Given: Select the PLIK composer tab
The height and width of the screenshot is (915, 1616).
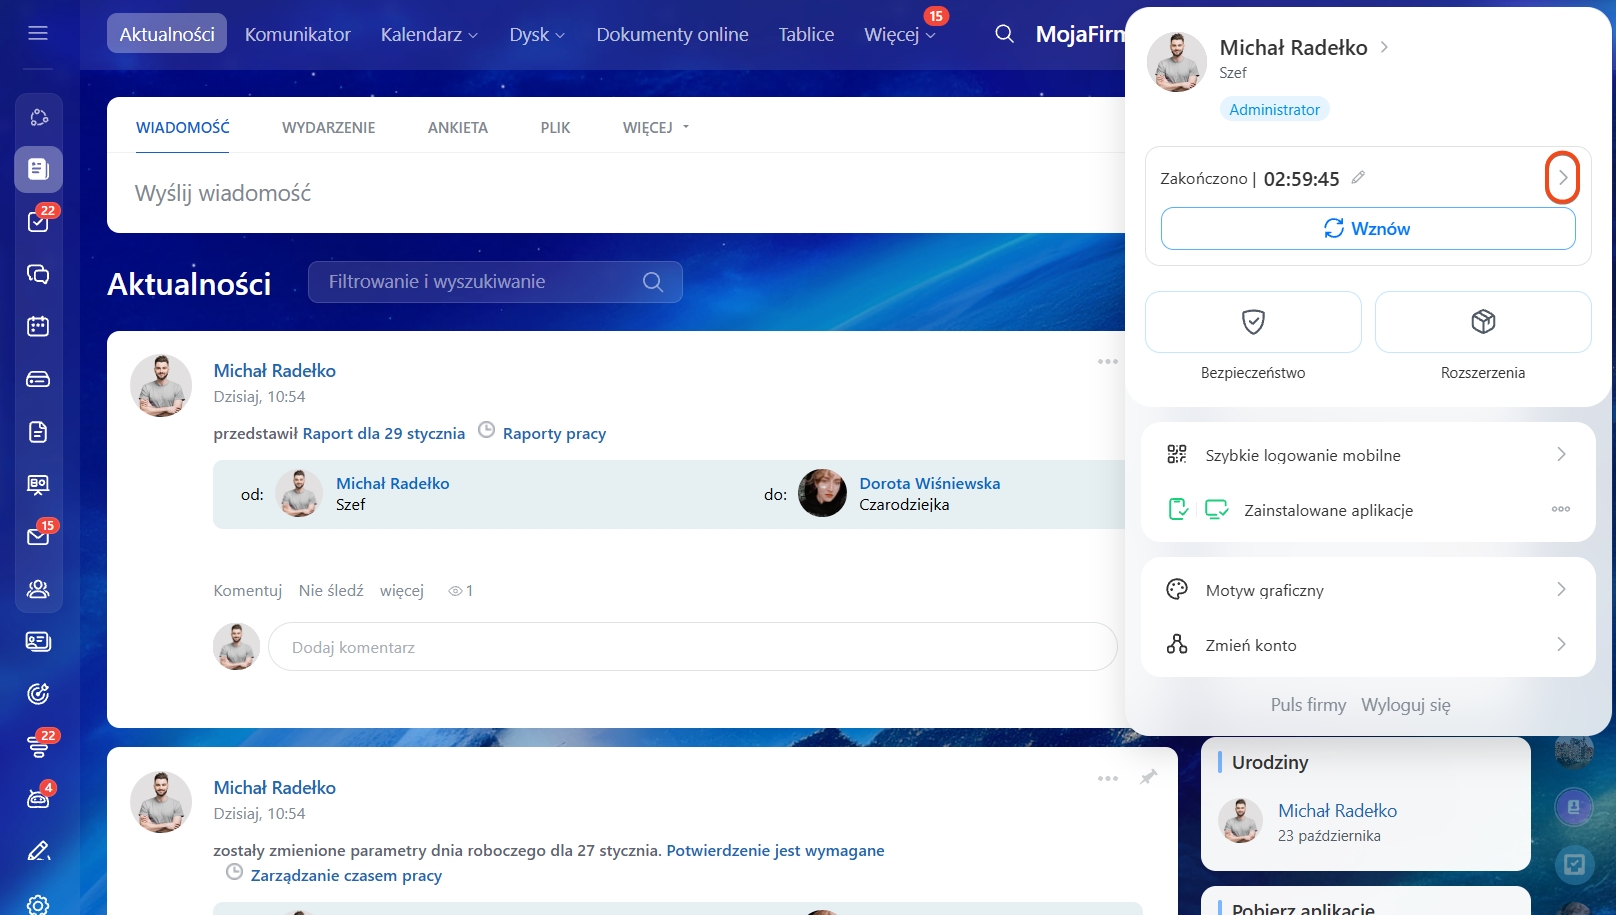Looking at the screenshot, I should (555, 128).
